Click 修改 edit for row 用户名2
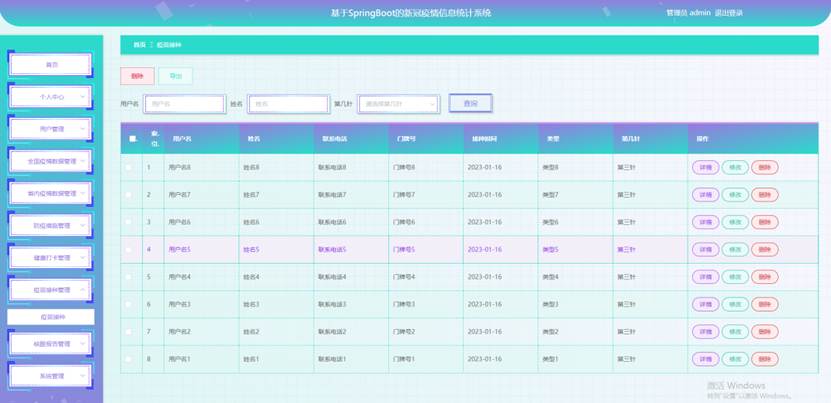 tap(735, 332)
